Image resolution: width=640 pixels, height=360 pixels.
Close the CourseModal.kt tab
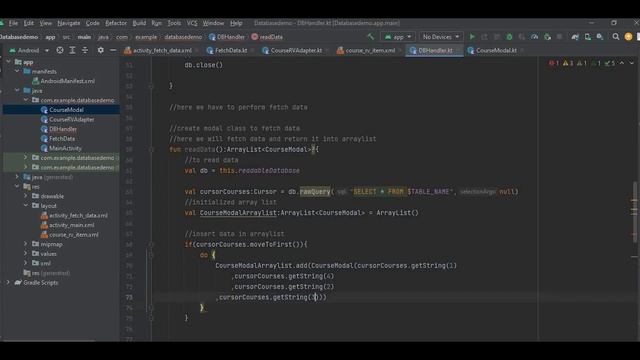522,51
